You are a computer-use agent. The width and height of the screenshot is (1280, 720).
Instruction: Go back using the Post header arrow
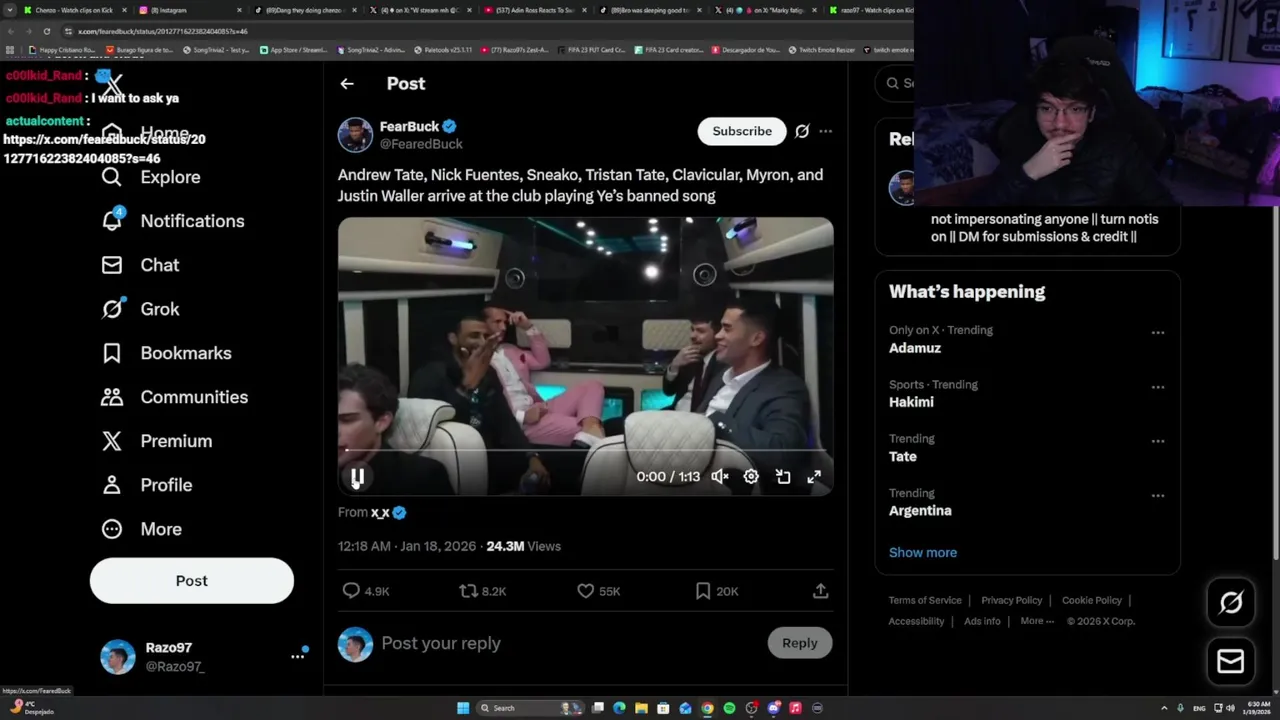pos(347,84)
